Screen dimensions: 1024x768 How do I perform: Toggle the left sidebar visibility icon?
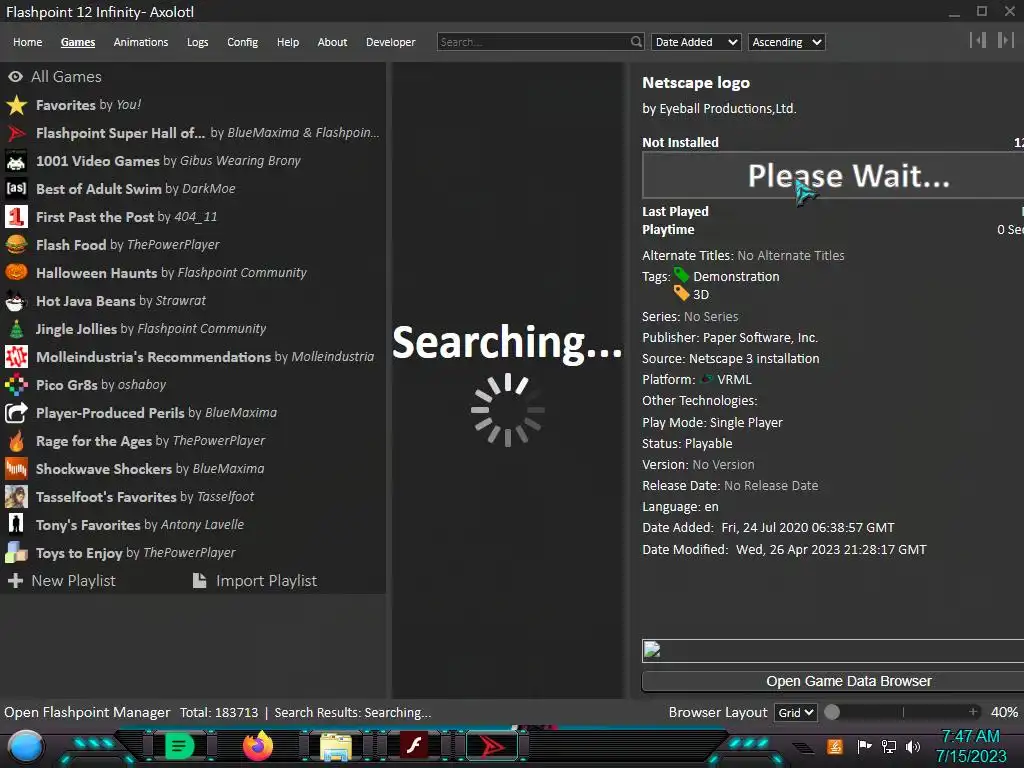(978, 40)
